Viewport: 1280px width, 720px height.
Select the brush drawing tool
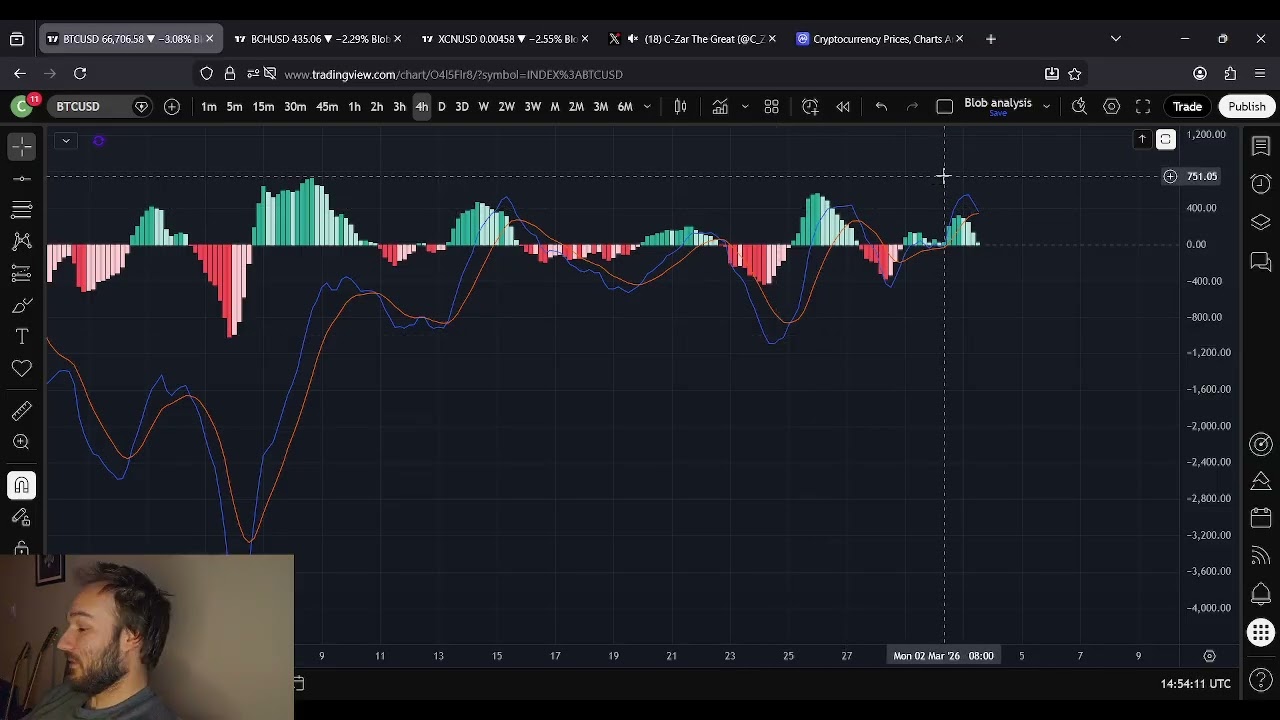point(22,305)
